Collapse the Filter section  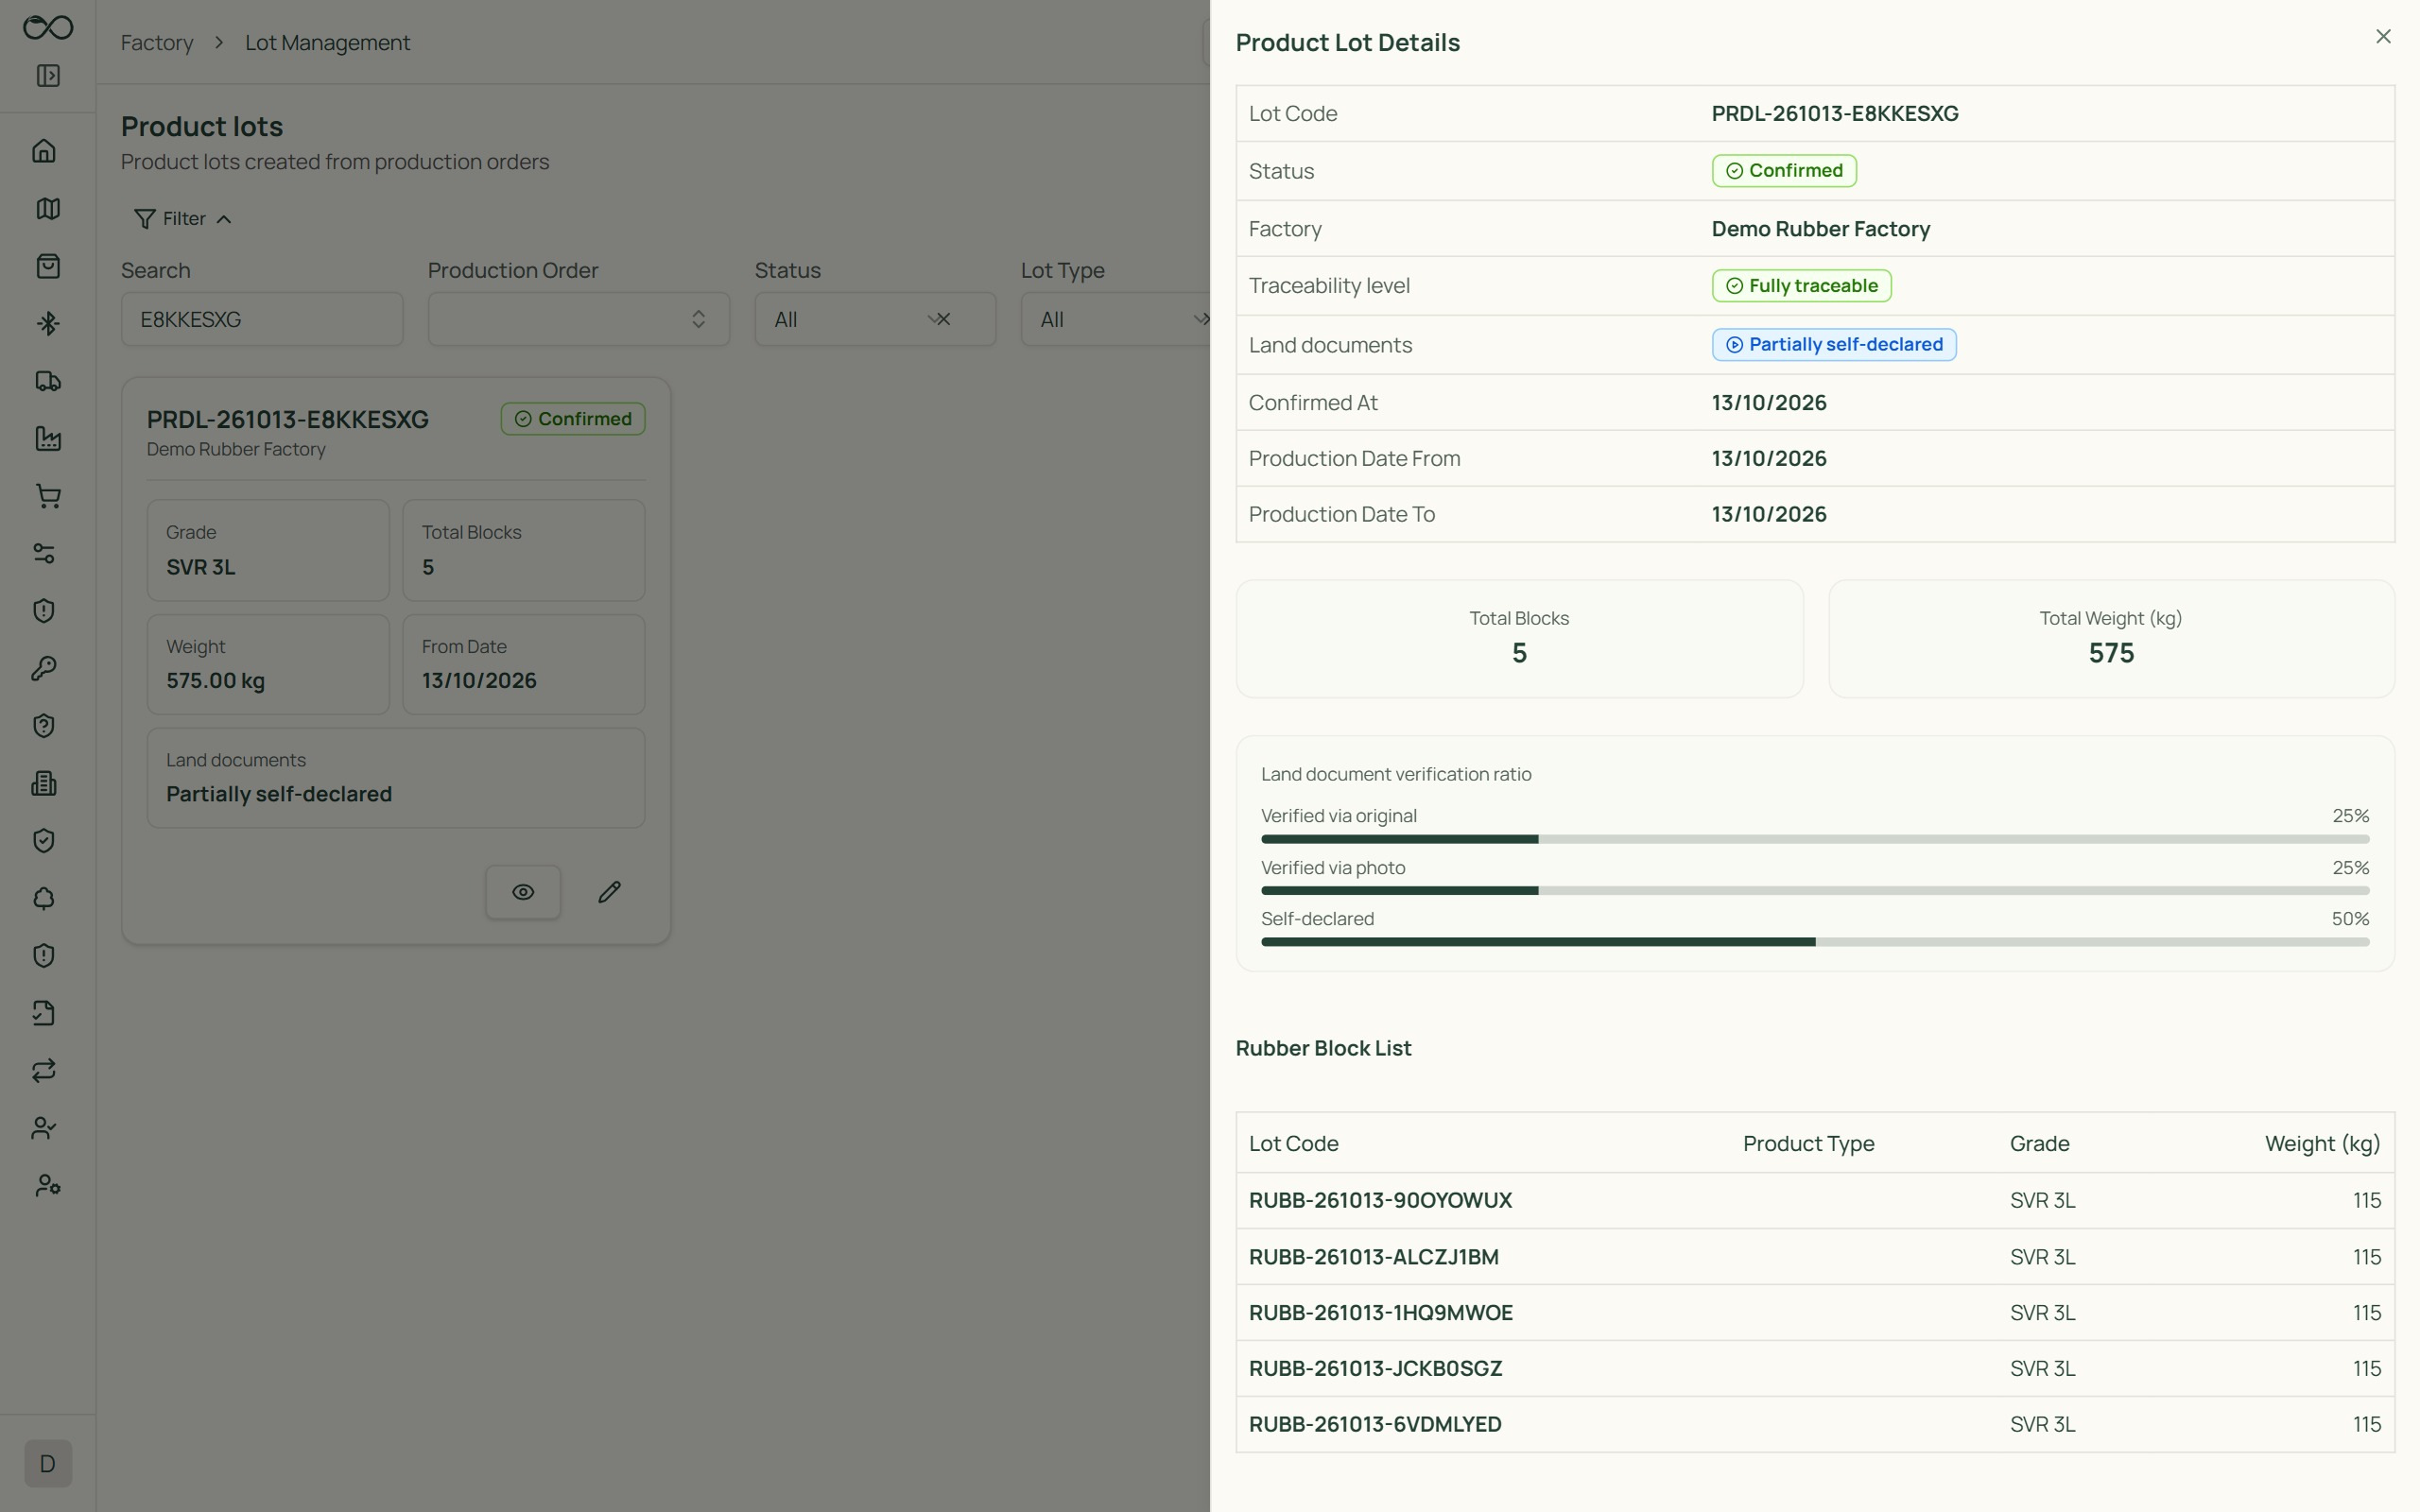coord(182,219)
